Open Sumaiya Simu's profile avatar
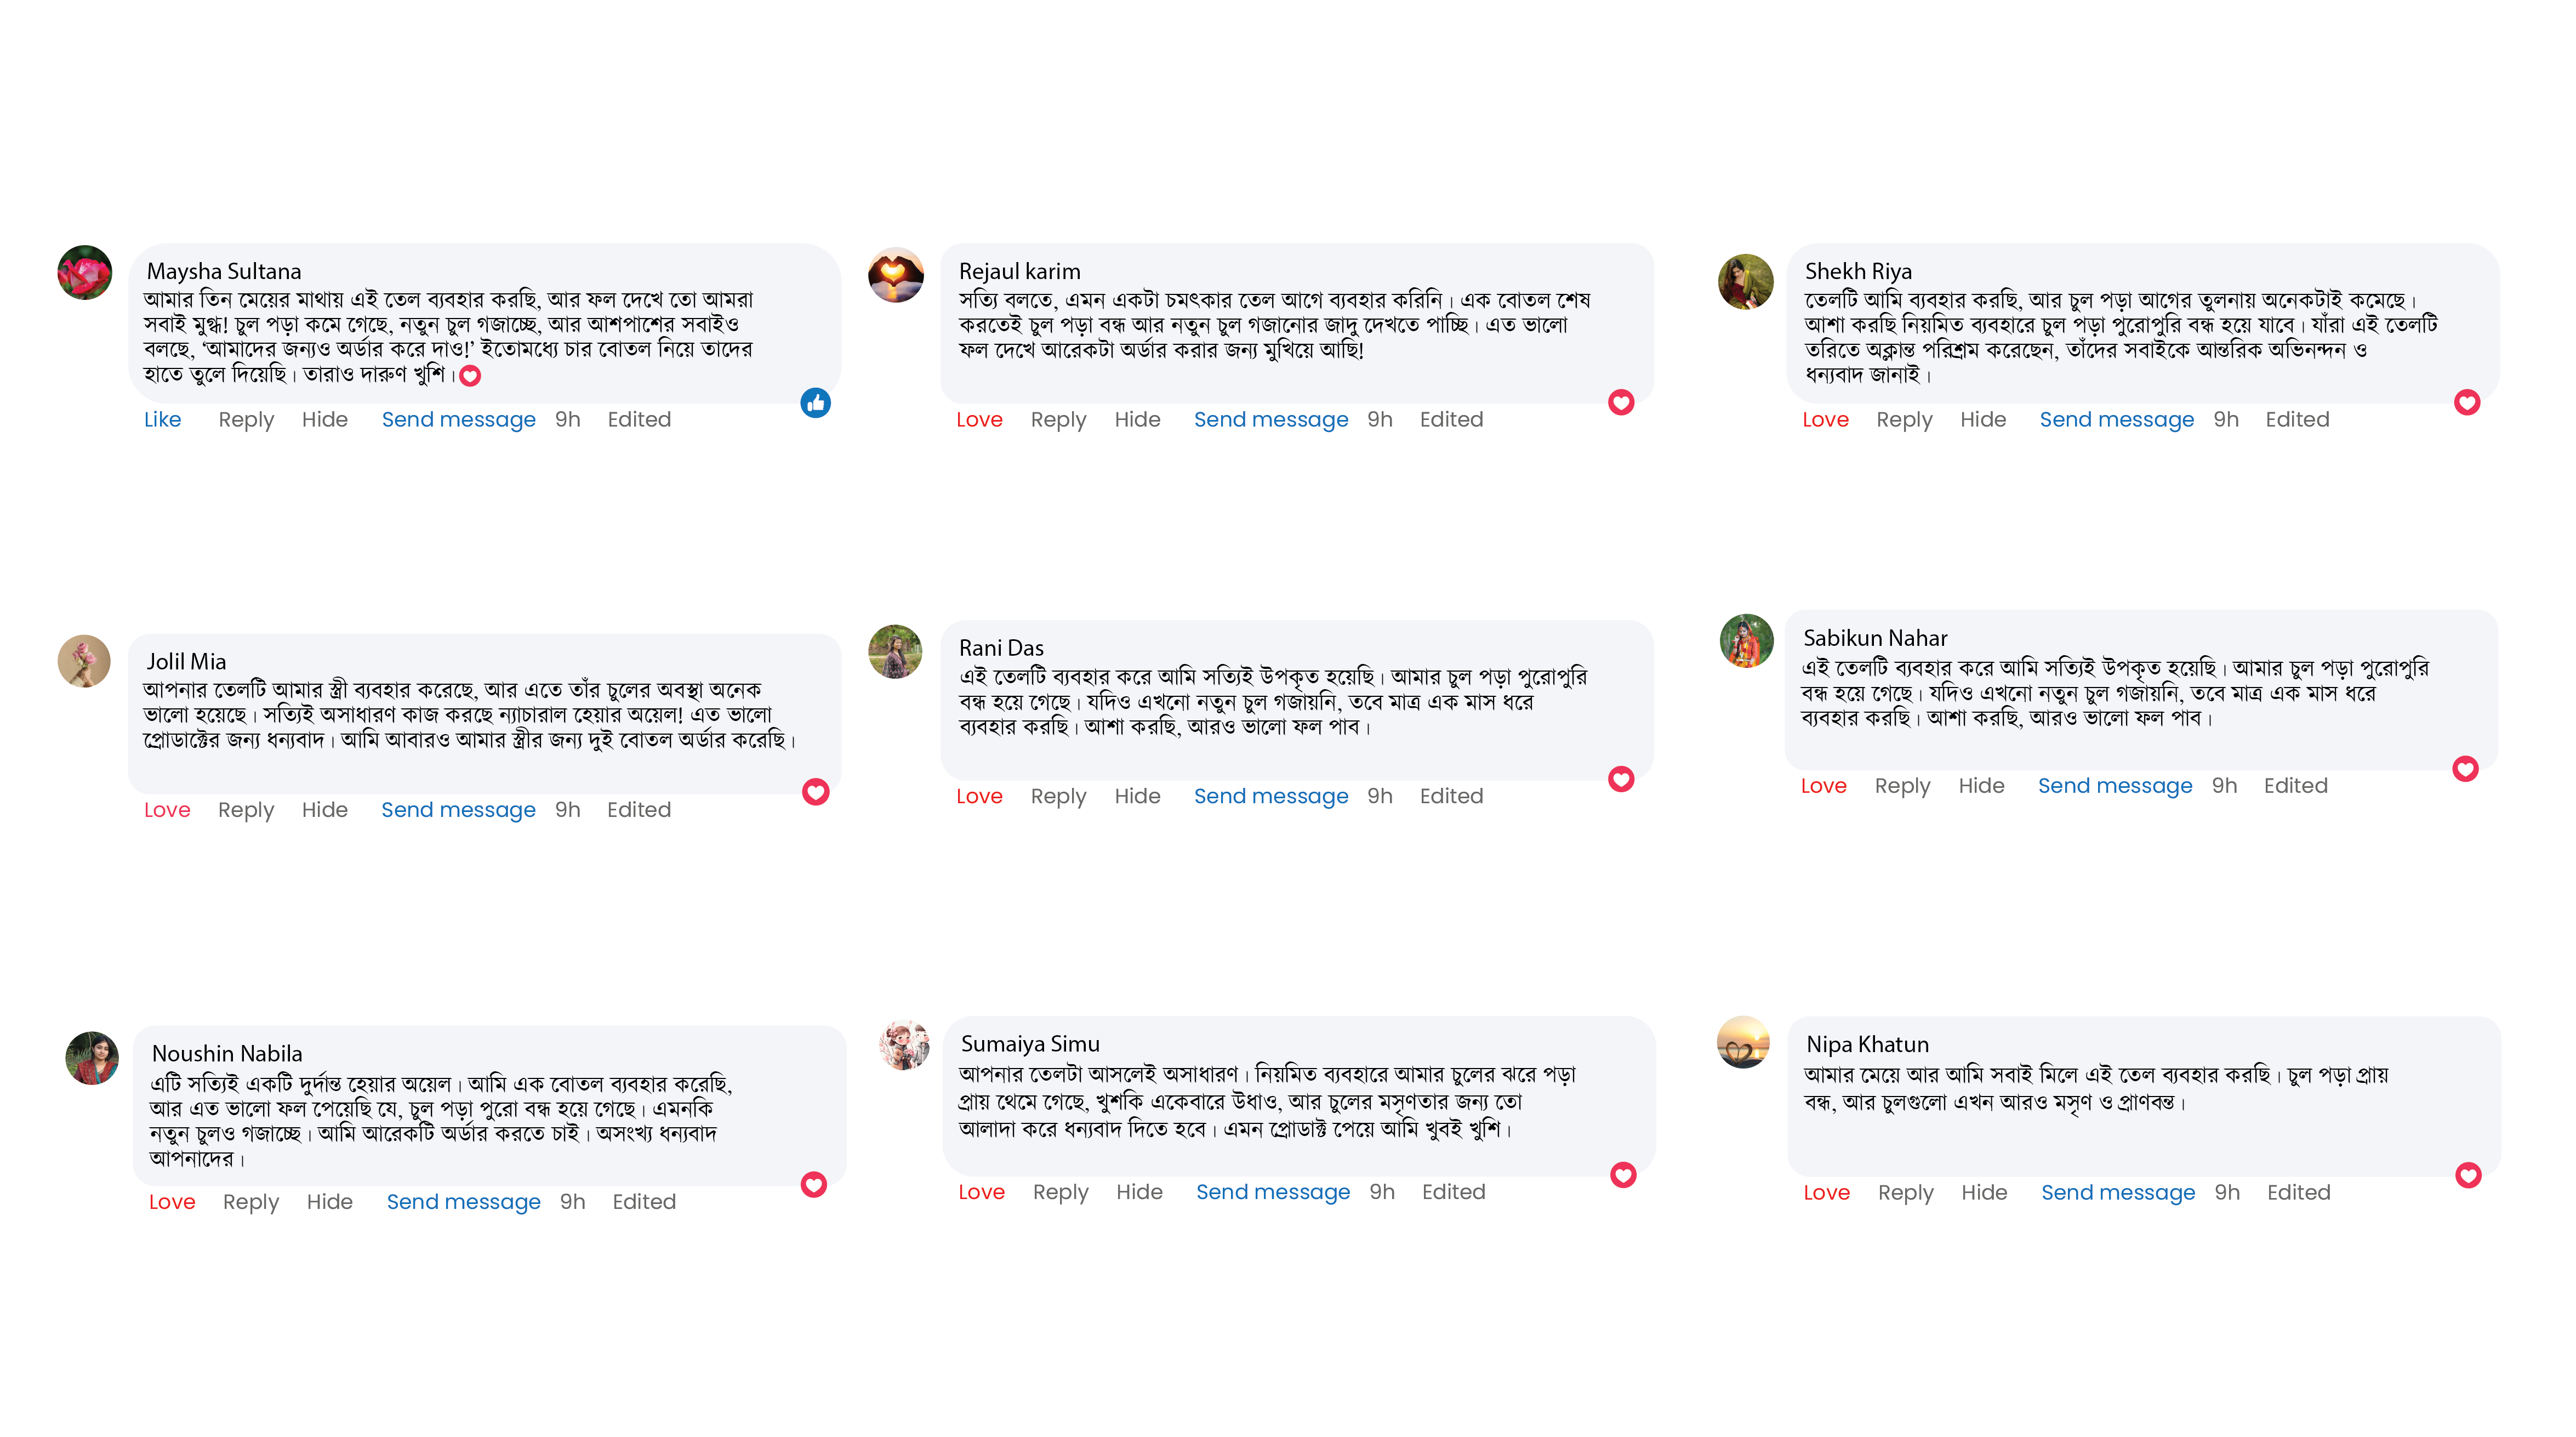Screen dimensions: 2576x1437 tap(904, 1045)
